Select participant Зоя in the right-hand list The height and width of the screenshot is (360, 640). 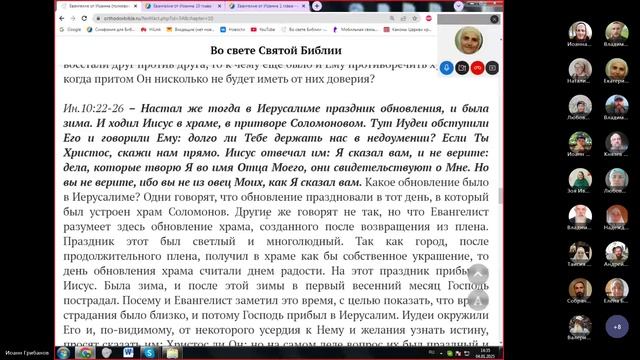(580, 180)
